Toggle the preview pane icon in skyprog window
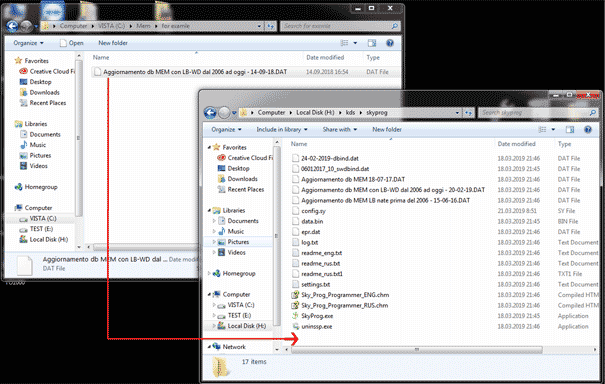Viewport: 605px width, 384px height. [570, 130]
